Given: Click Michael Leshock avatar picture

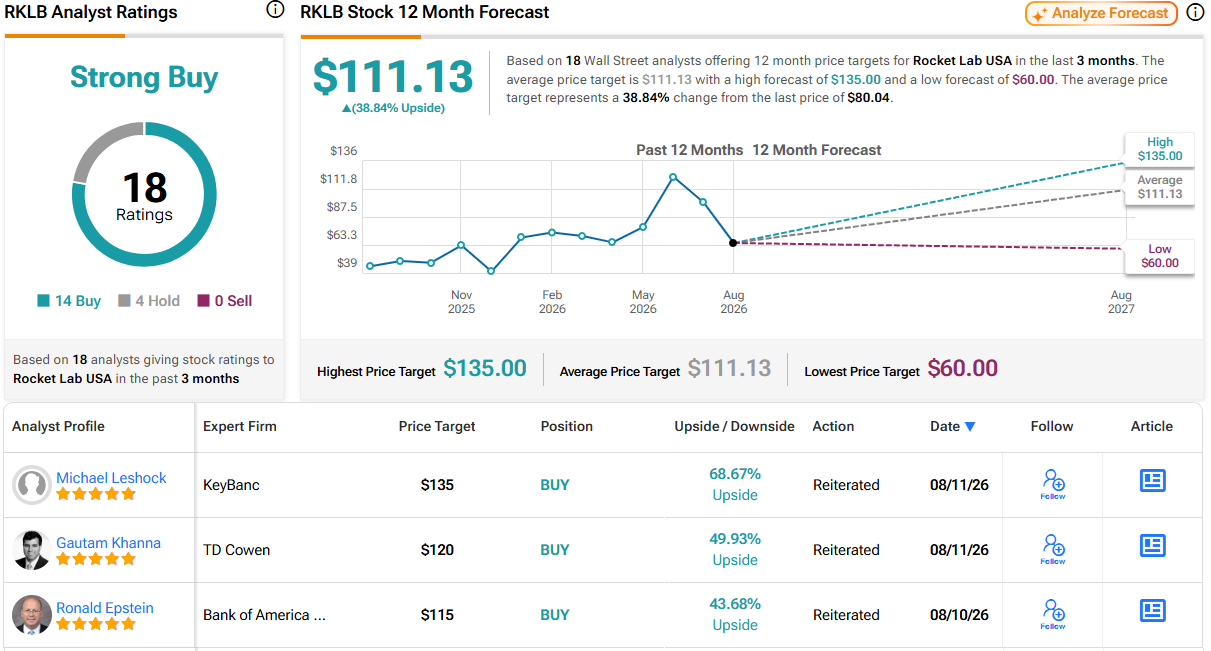Looking at the screenshot, I should coord(32,485).
